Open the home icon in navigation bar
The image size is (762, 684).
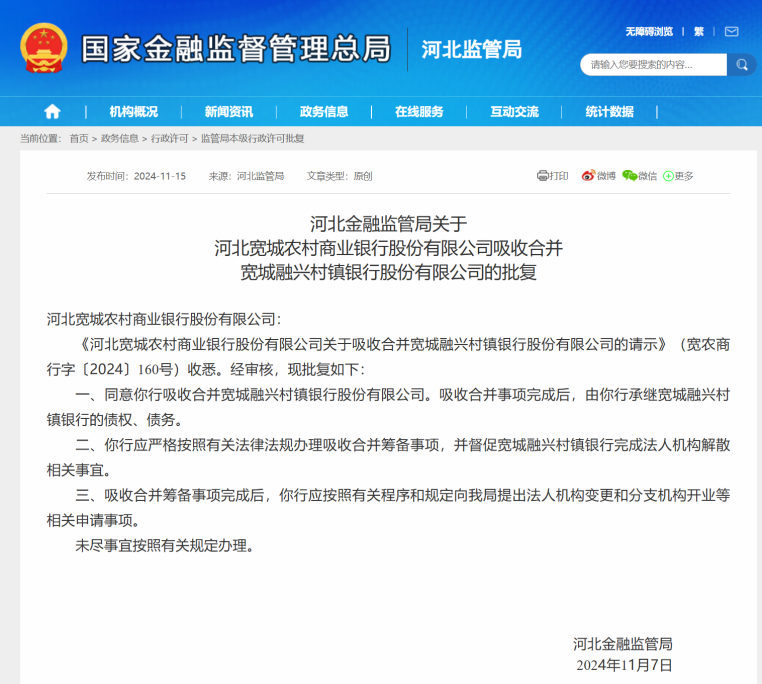point(52,112)
